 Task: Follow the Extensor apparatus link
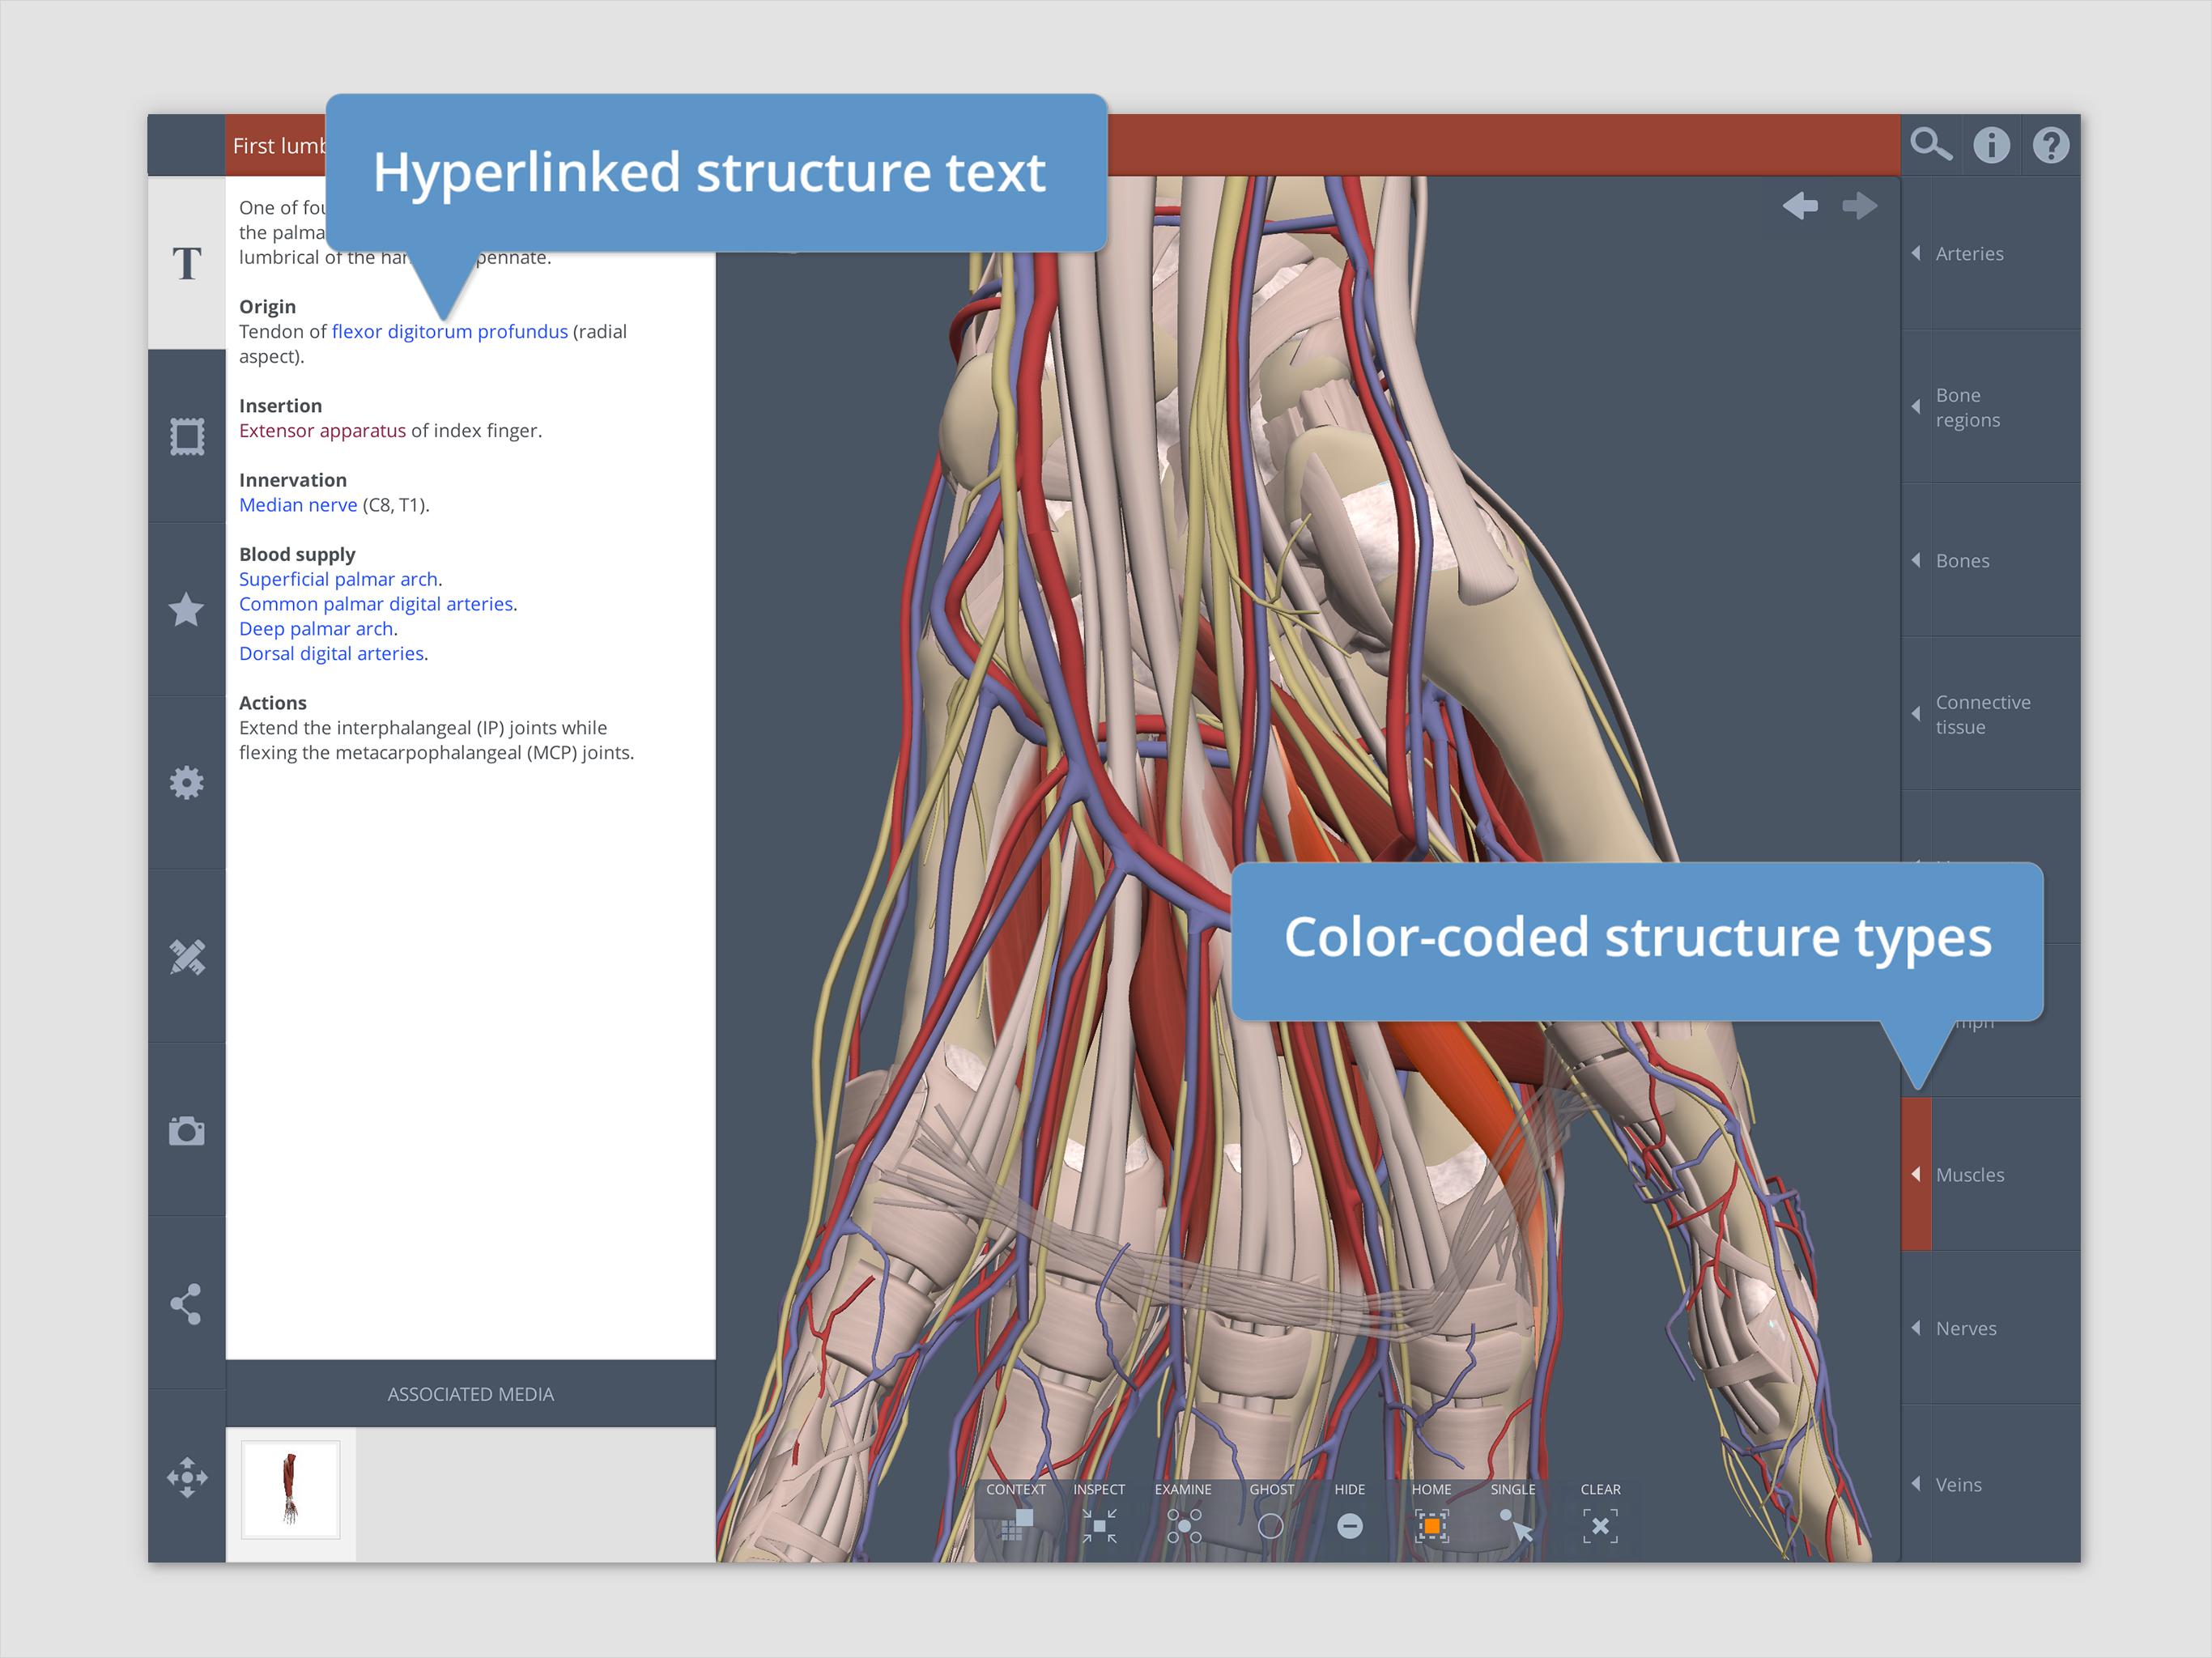pos(322,431)
